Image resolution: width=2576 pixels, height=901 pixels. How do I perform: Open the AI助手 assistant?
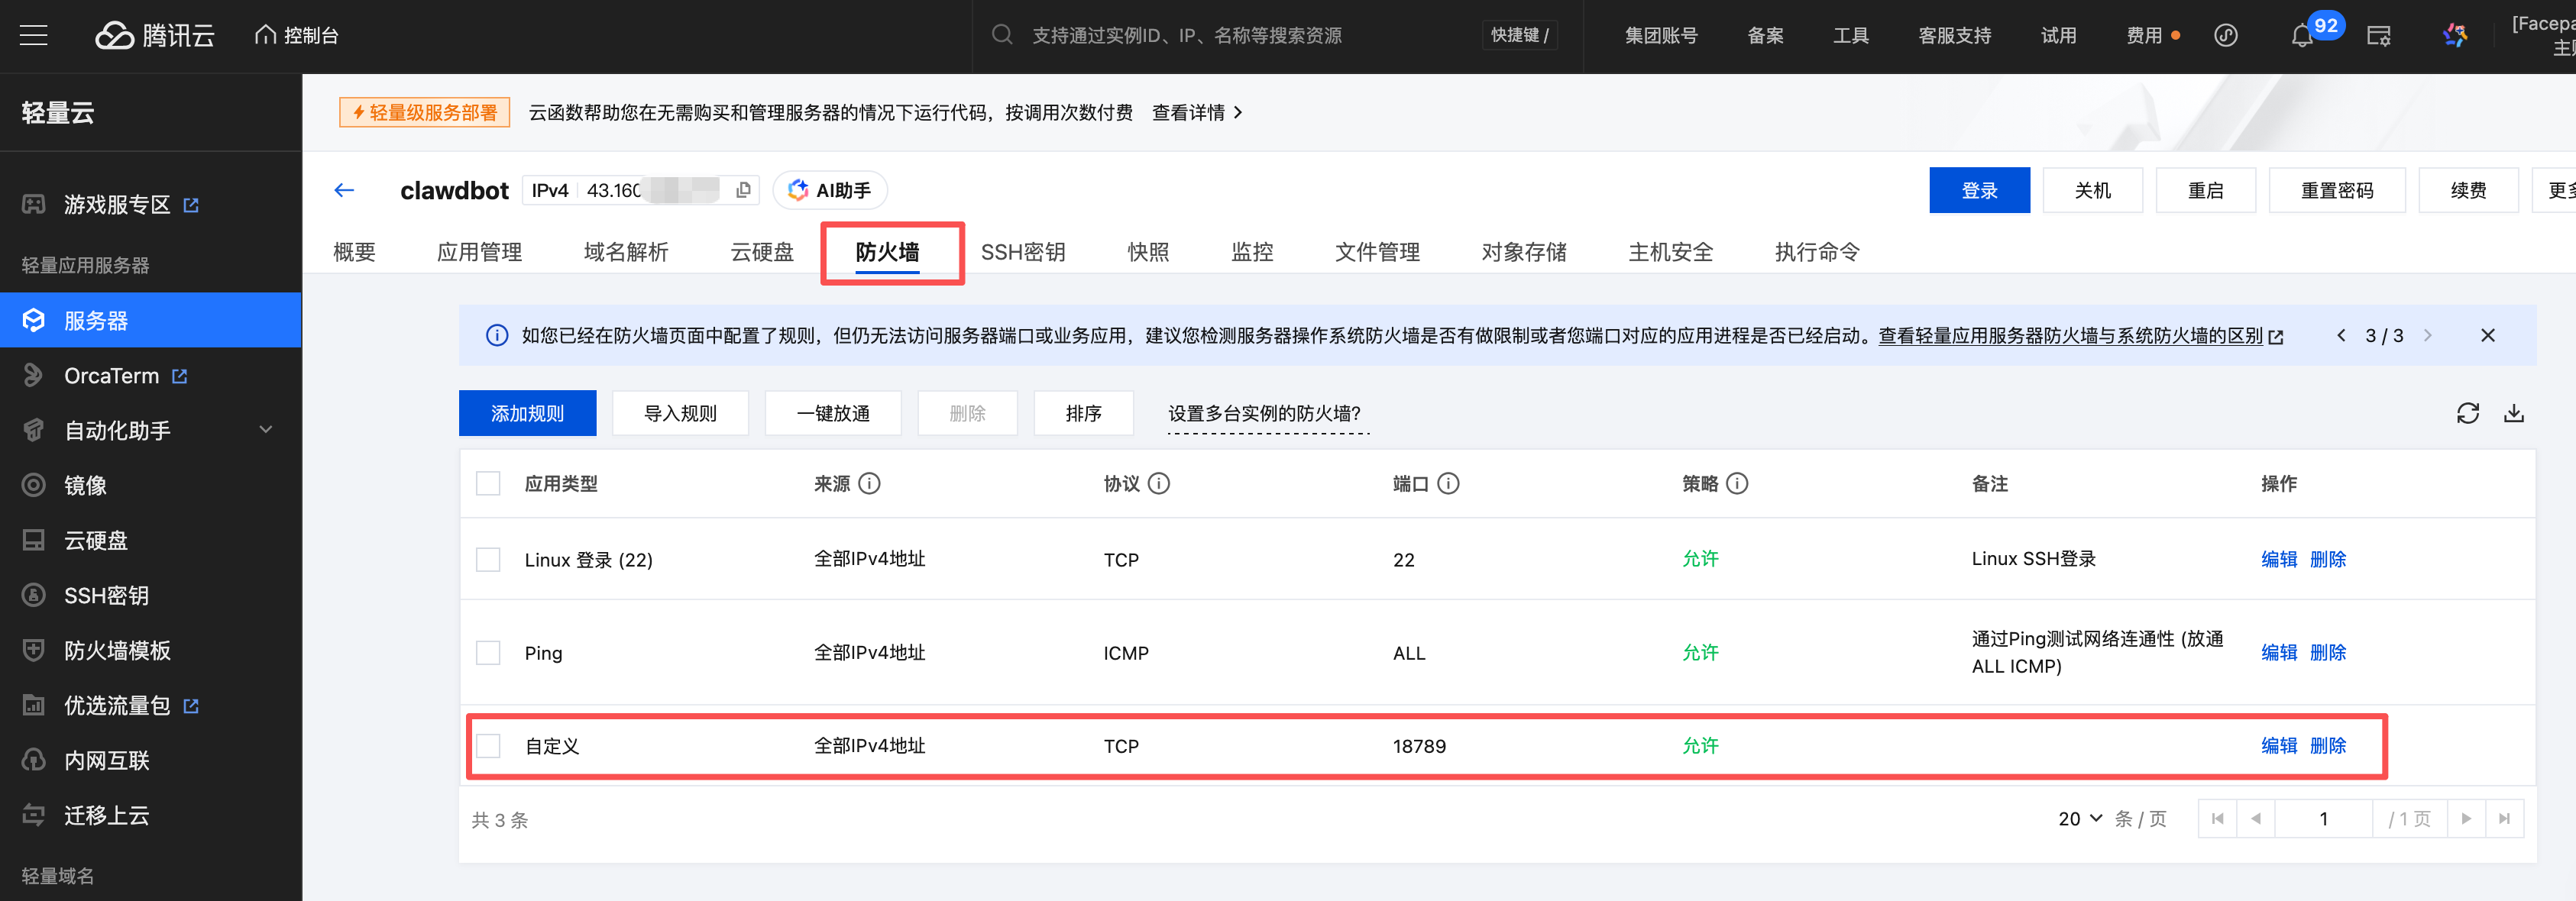(x=829, y=190)
